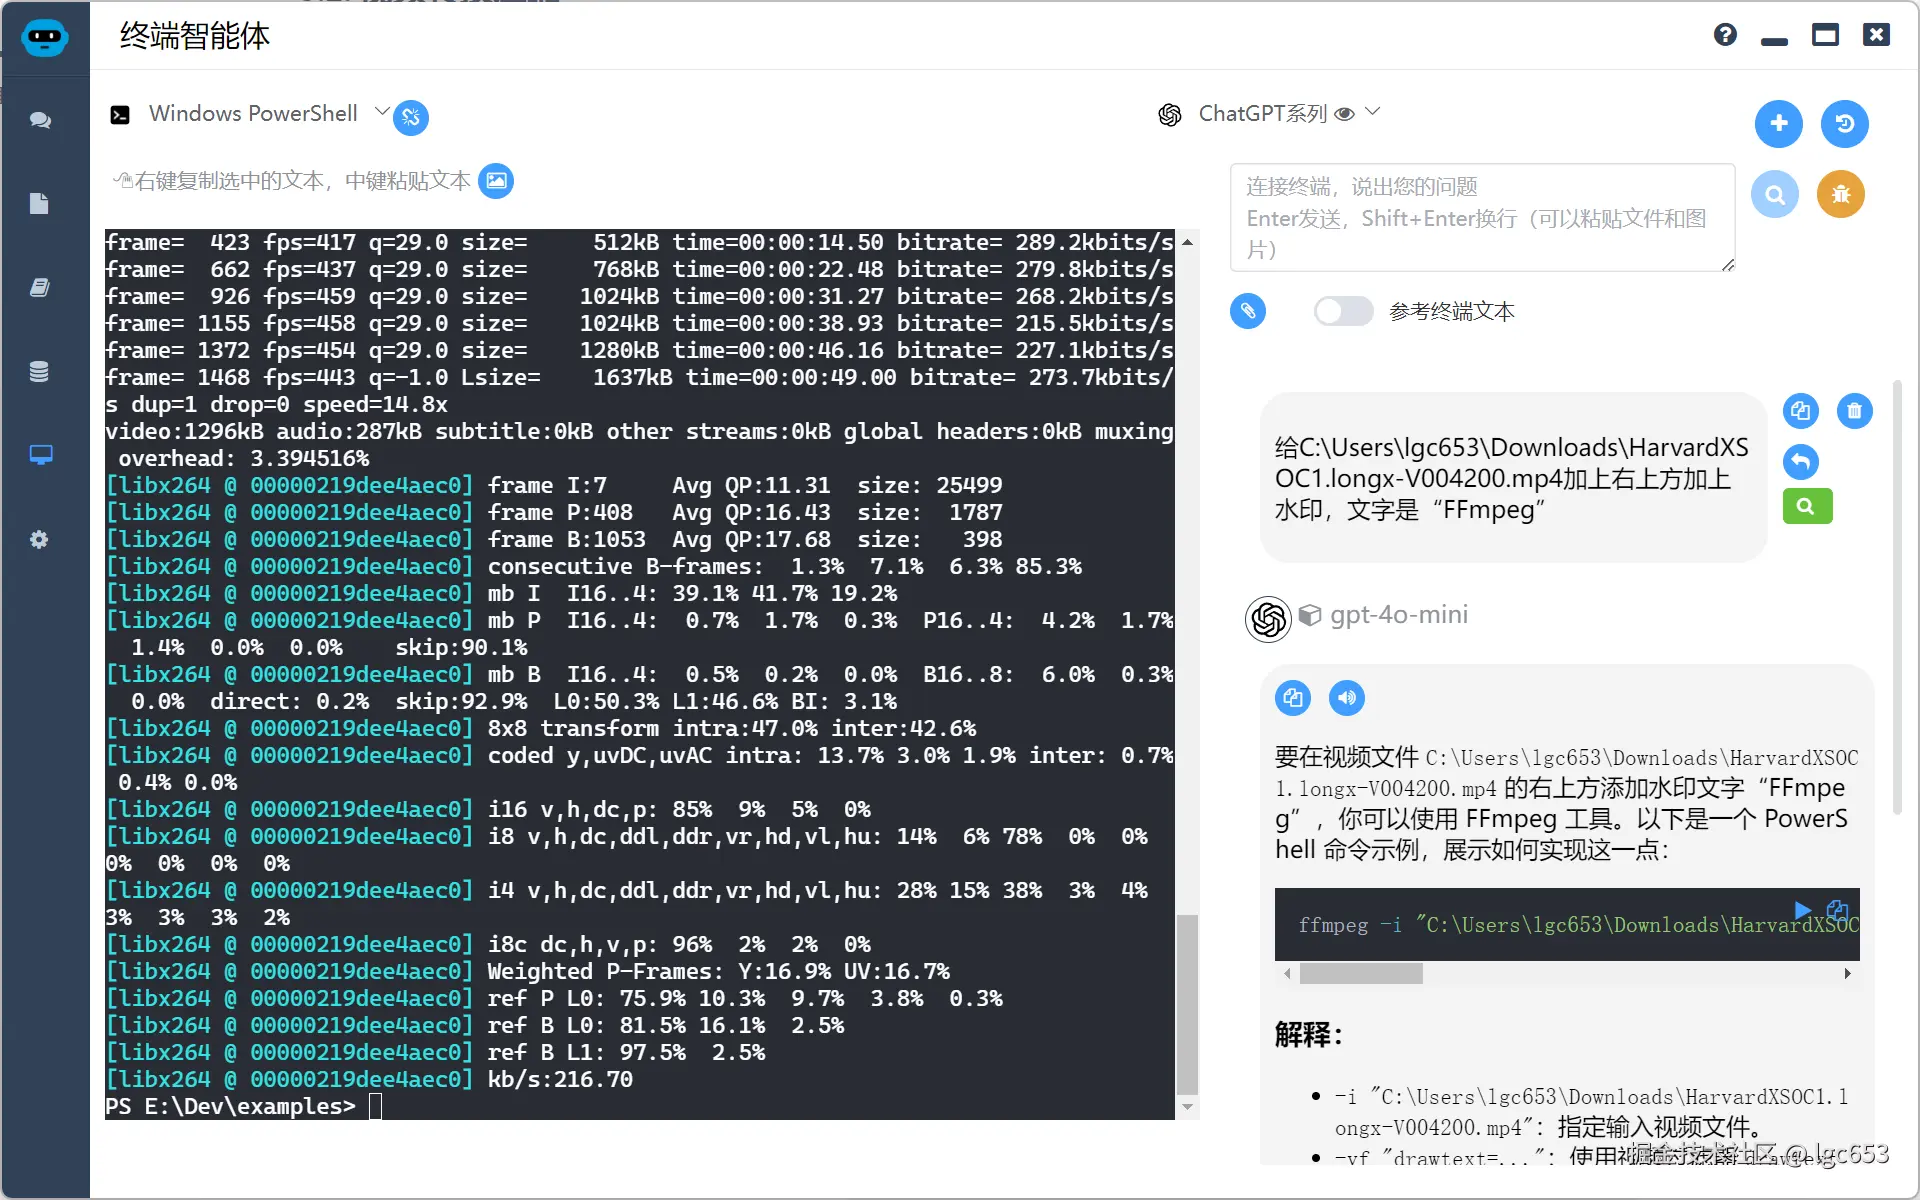This screenshot has width=1920, height=1200.
Task: Open the chat tab in left sidebar
Action: click(40, 120)
